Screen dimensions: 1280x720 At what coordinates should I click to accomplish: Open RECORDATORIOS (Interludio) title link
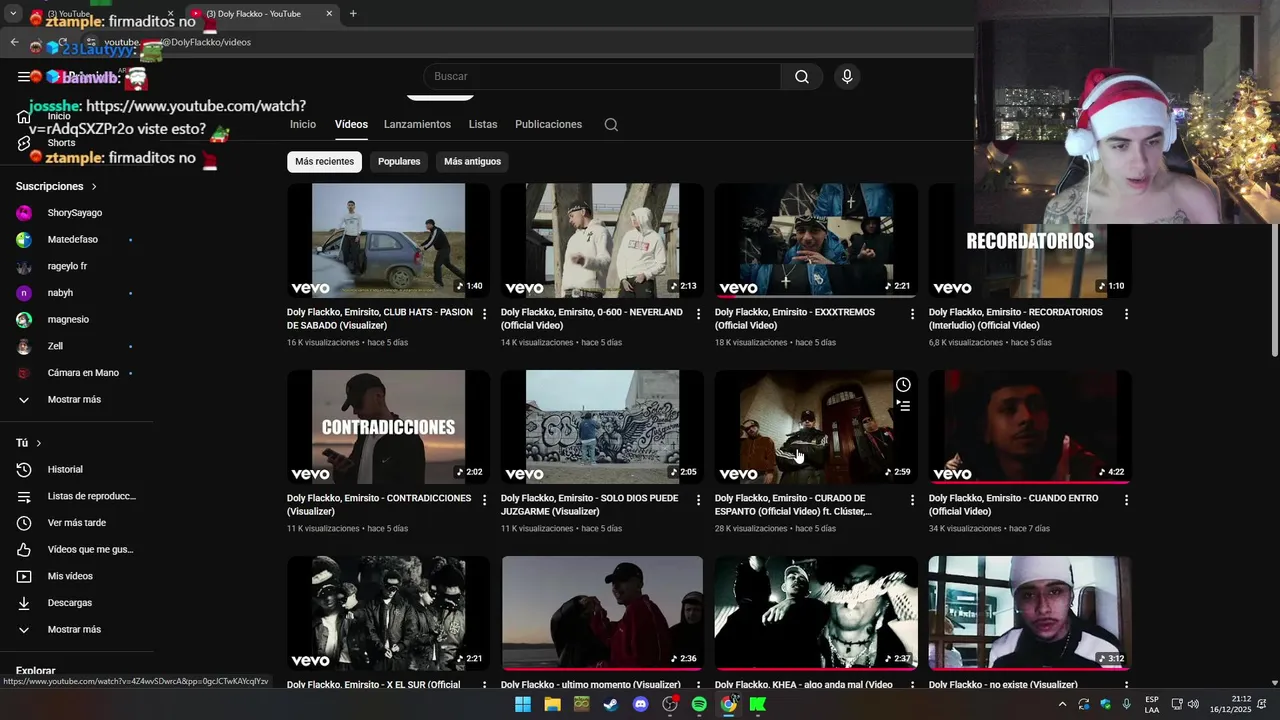[x=1016, y=319]
